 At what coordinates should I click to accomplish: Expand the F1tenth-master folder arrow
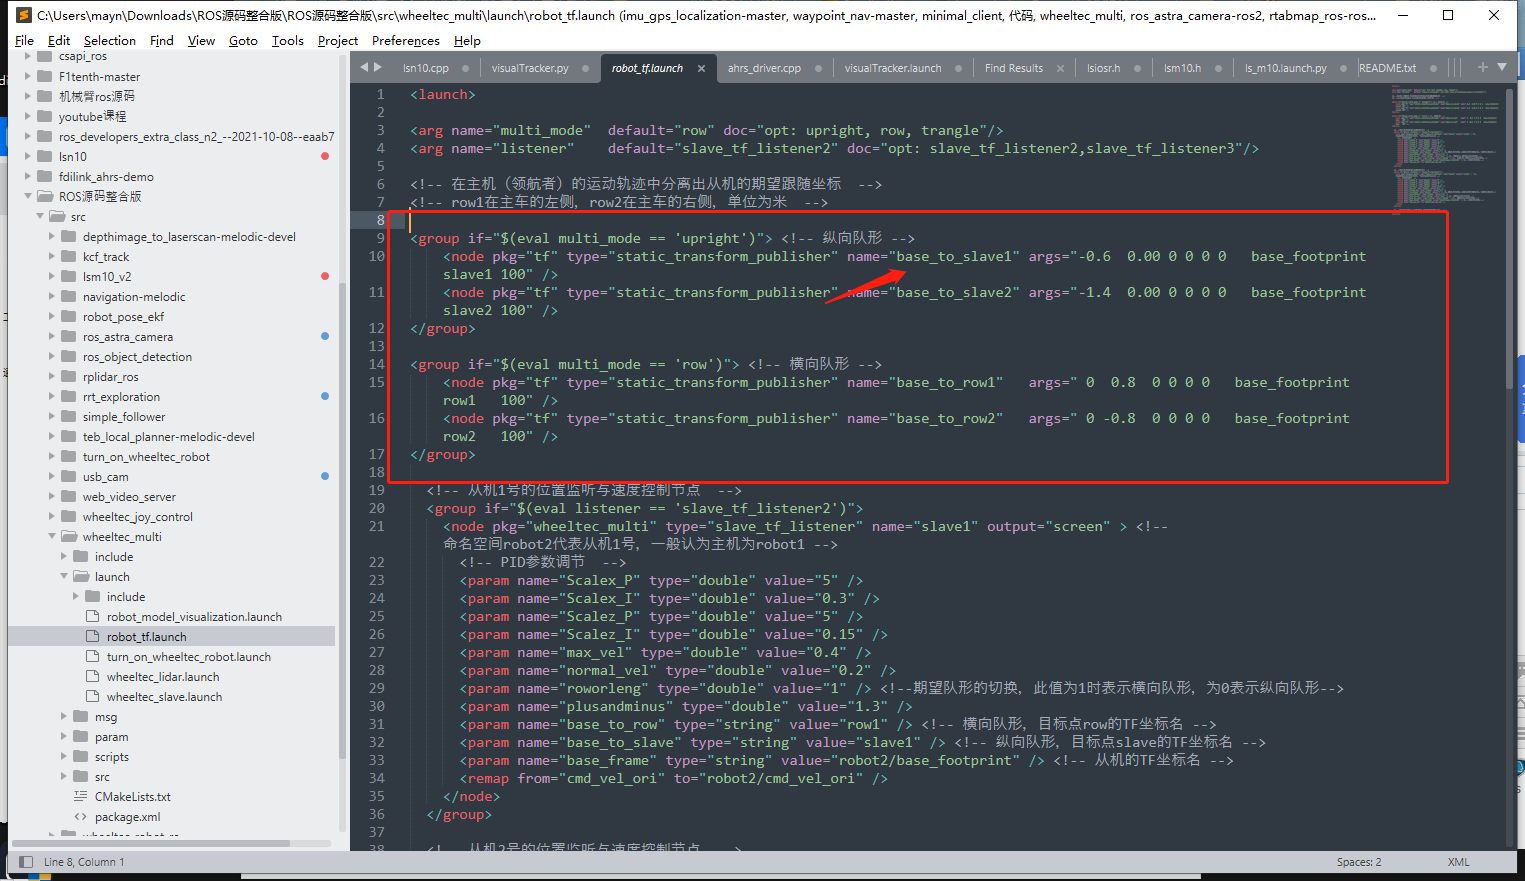tap(28, 76)
